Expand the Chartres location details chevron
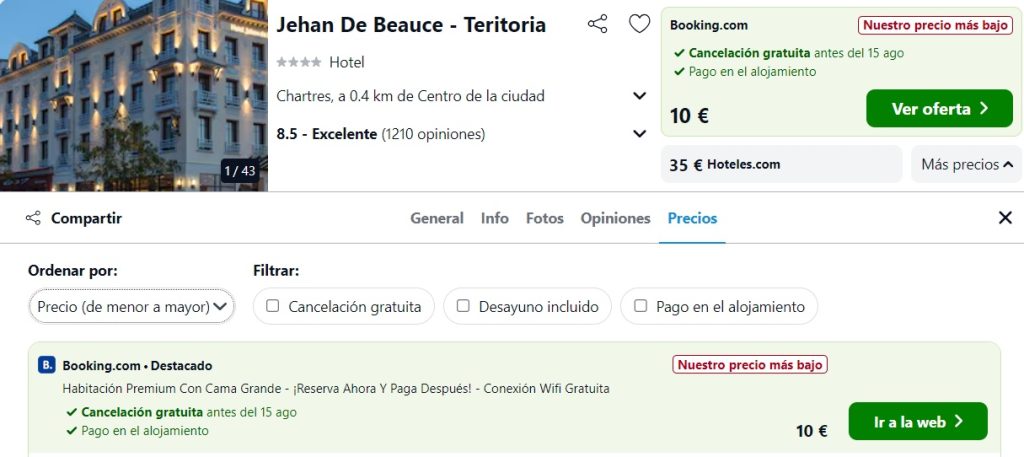The width and height of the screenshot is (1024, 457). [x=639, y=96]
